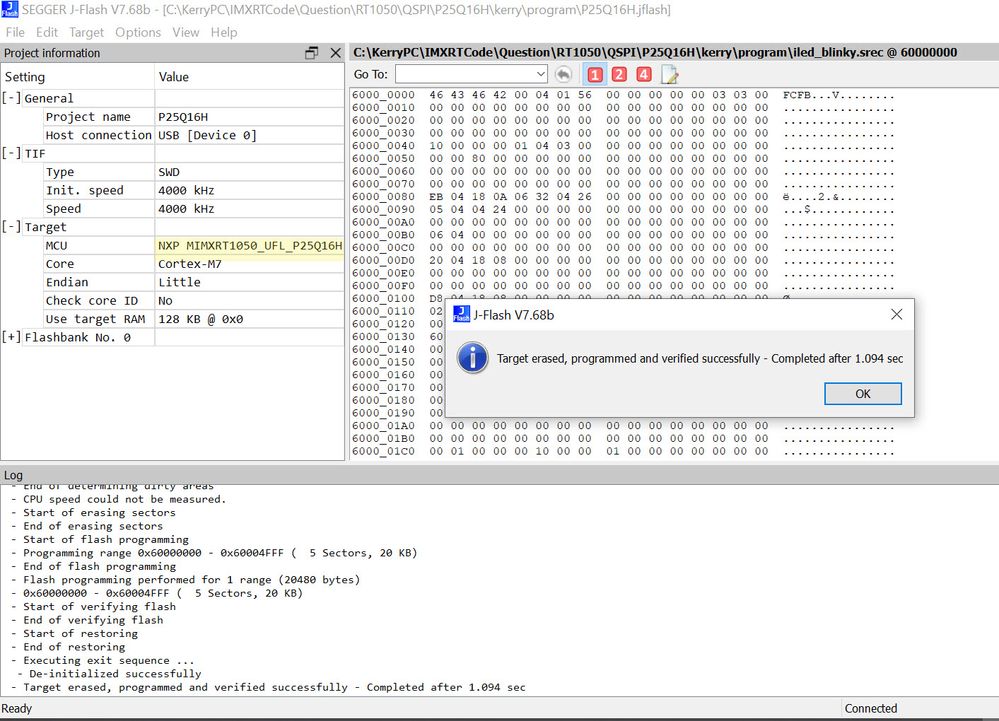Click the Use target RAM value

(x=201, y=319)
